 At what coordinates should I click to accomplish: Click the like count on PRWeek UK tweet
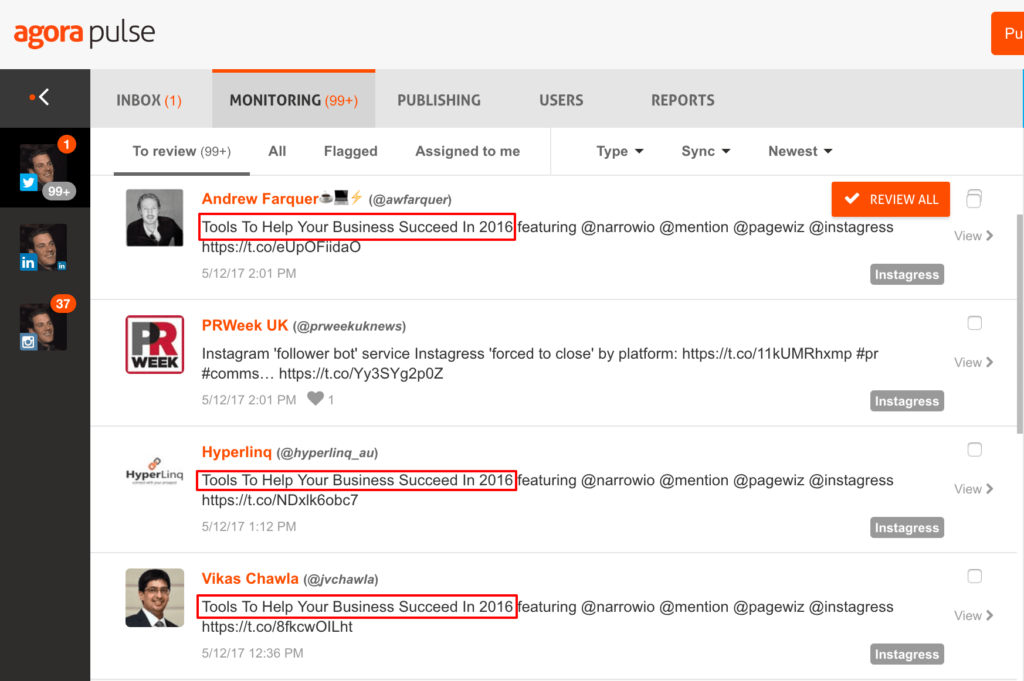click(331, 400)
